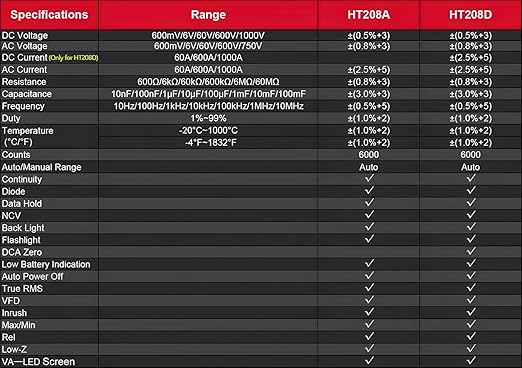Image resolution: width=522 pixels, height=368 pixels.
Task: Click the HT208D Flashlight checkmark
Action: click(471, 239)
